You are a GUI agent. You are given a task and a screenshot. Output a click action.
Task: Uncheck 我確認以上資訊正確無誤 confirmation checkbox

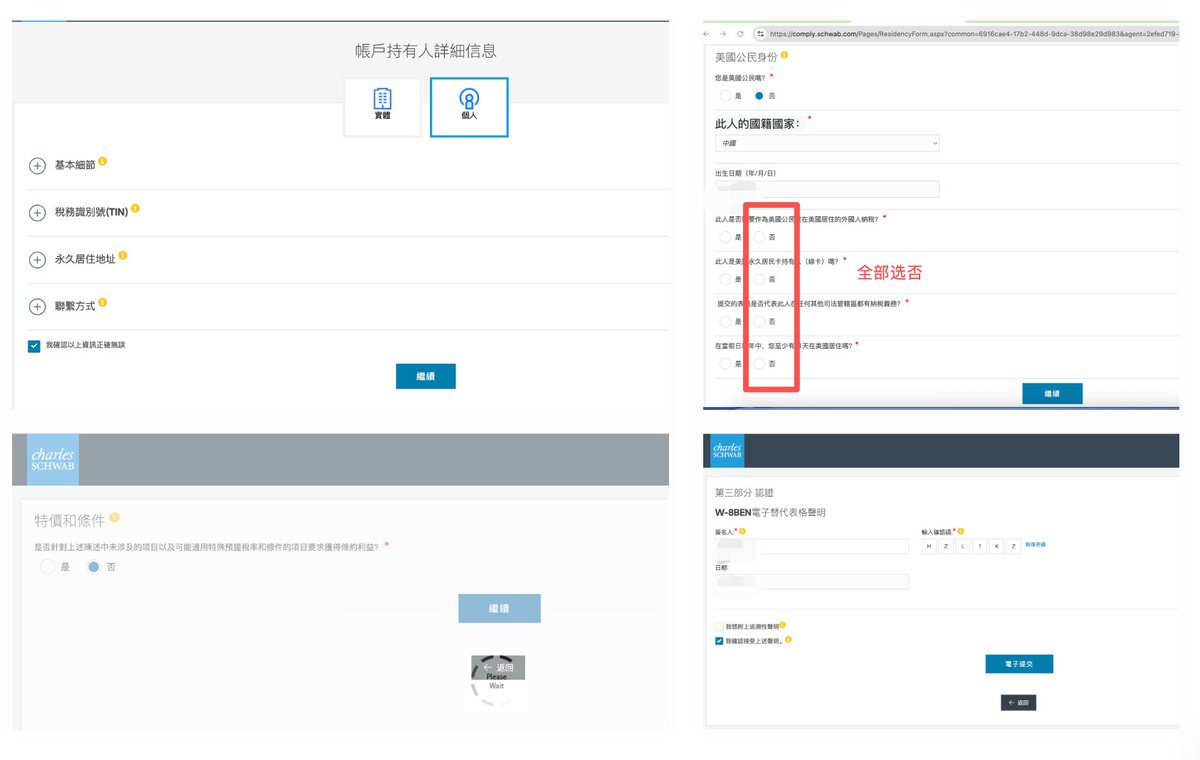[33, 344]
